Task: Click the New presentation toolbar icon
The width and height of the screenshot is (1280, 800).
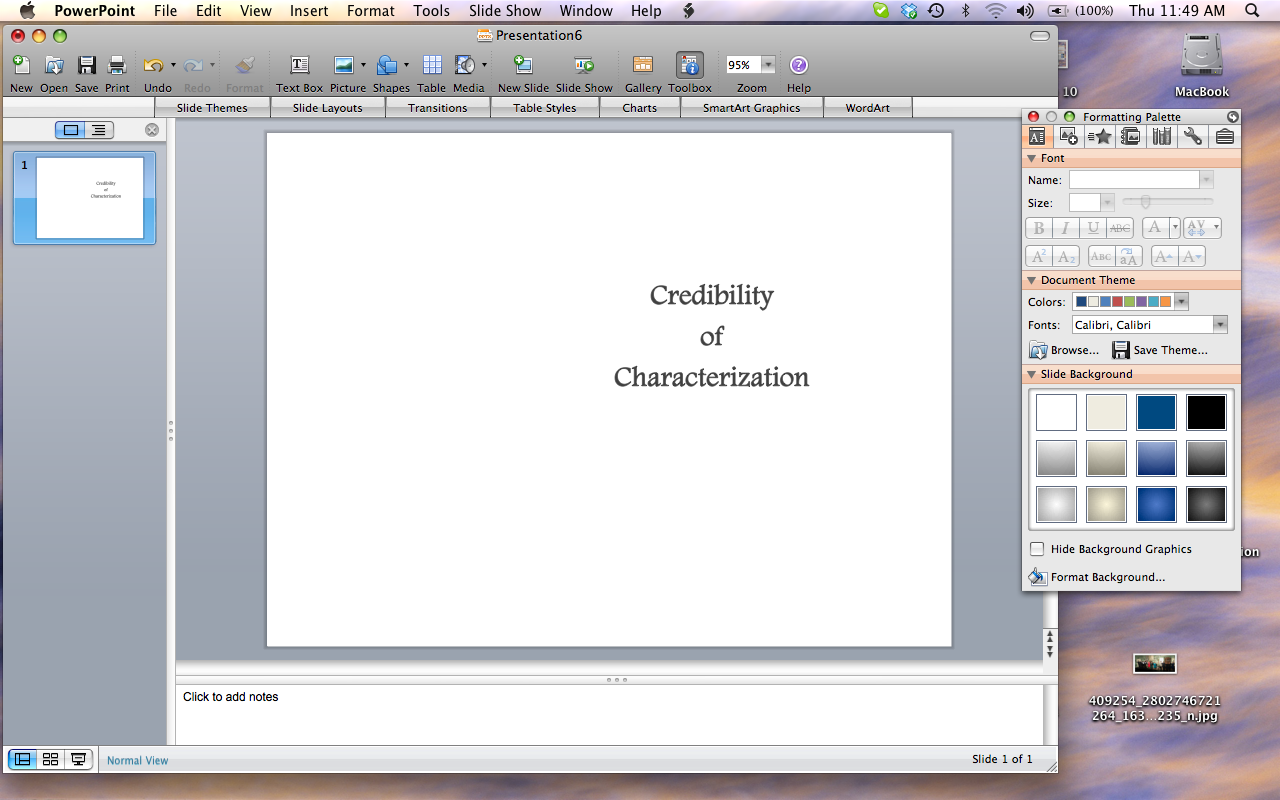Action: click(21, 65)
